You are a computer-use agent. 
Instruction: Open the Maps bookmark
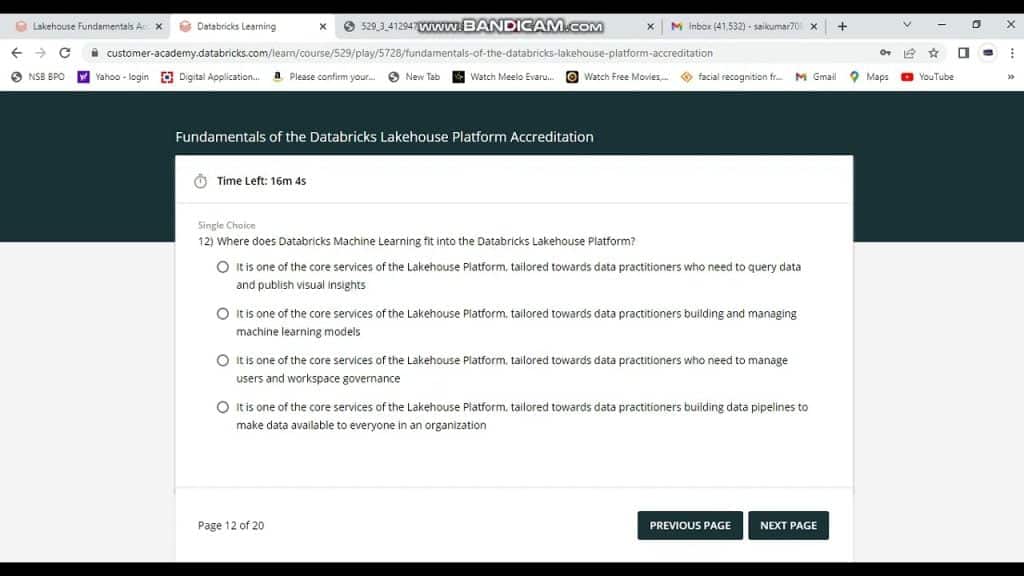(869, 76)
